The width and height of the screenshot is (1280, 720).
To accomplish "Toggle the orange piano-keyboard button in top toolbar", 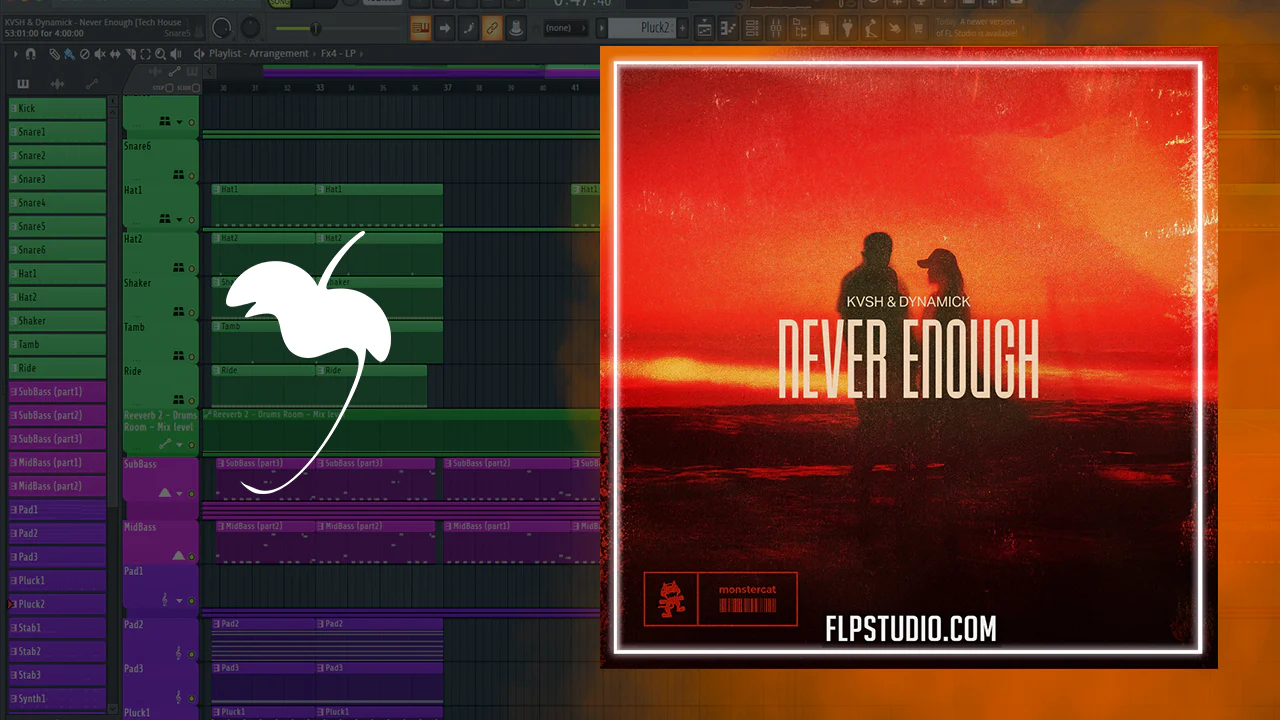I will tap(421, 28).
